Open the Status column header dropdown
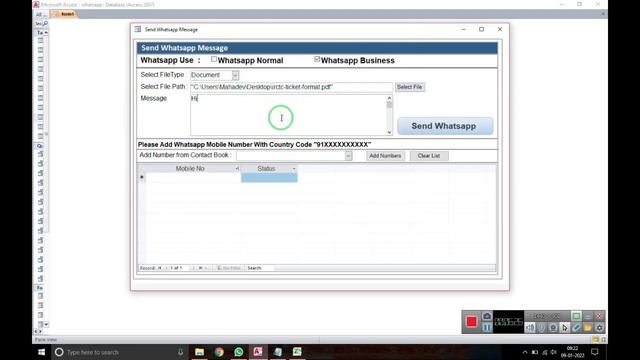 pyautogui.click(x=294, y=169)
